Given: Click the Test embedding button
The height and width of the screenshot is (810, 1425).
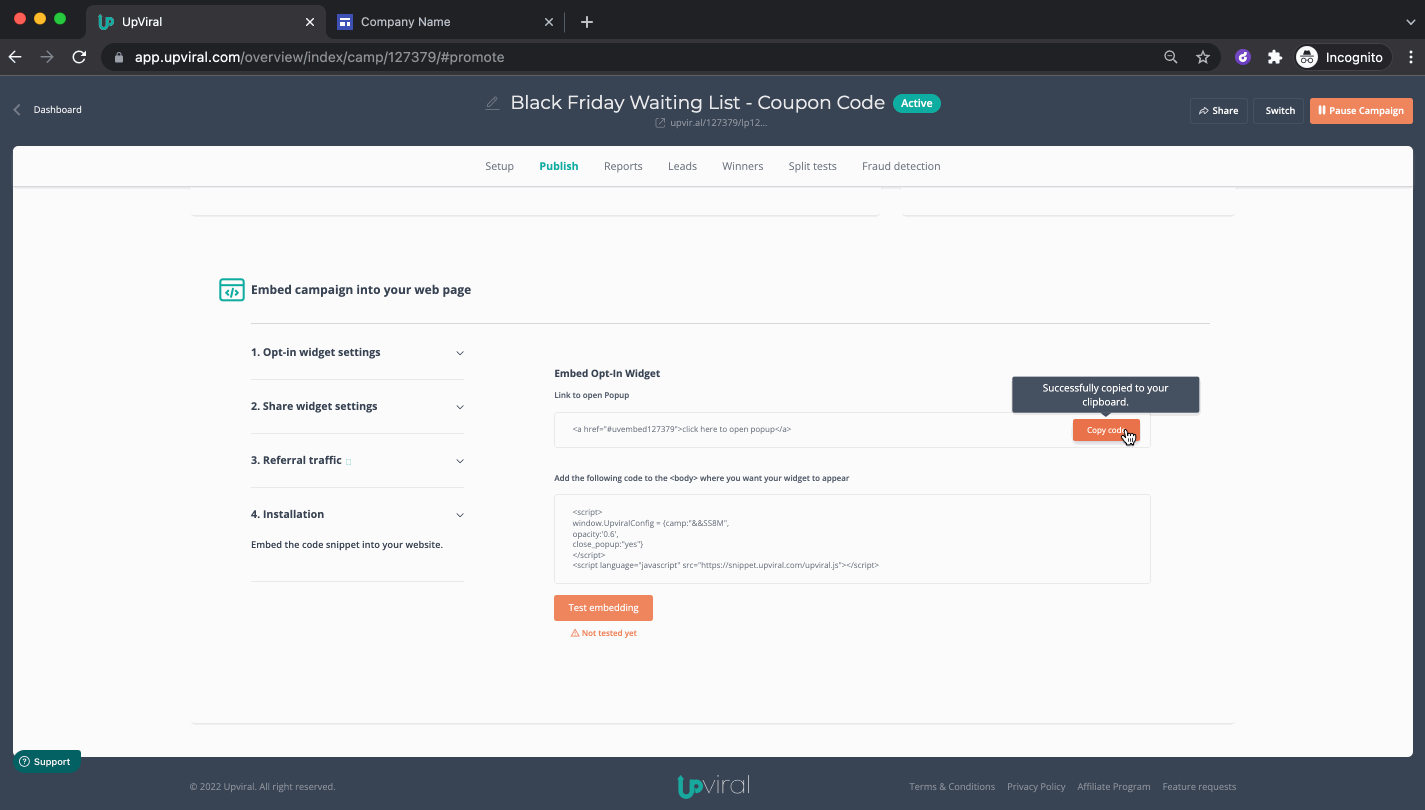Looking at the screenshot, I should [x=603, y=608].
